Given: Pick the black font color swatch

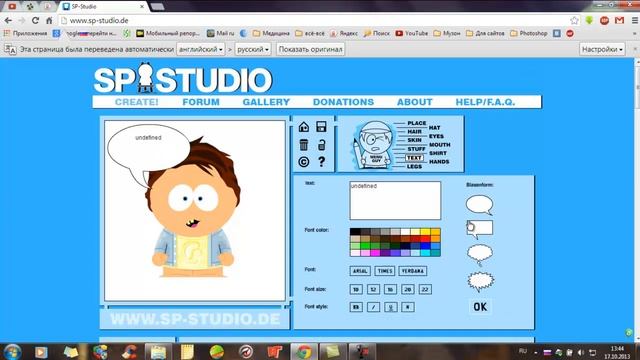Looking at the screenshot, I should (355, 232).
